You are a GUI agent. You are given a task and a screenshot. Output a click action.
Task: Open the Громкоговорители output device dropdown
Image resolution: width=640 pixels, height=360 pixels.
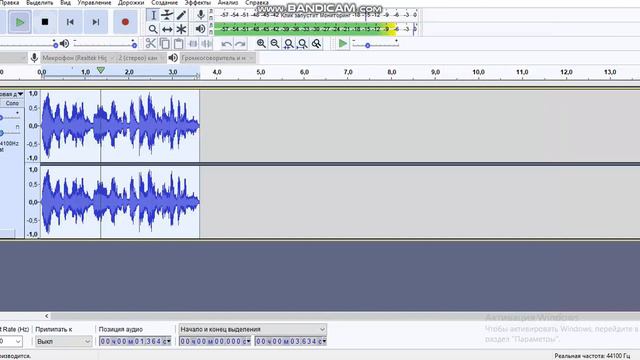click(x=218, y=58)
